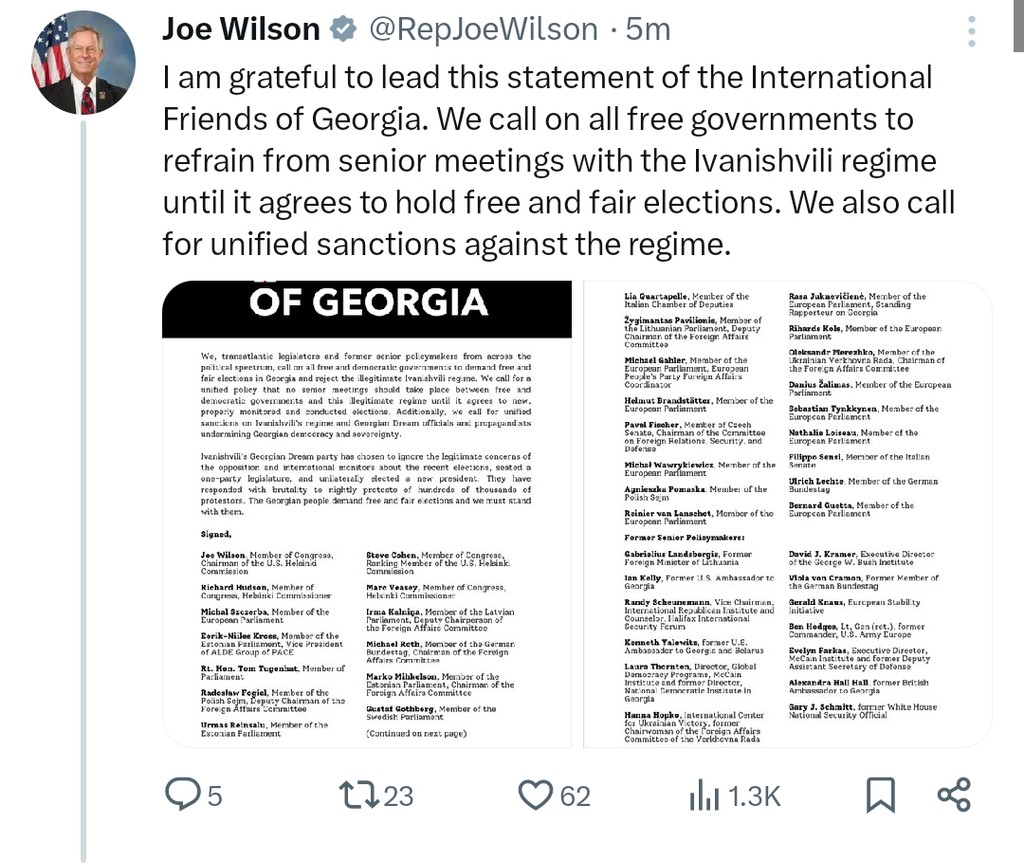Screen dimensions: 1024x863
Task: Like the post with the heart icon
Action: click(536, 795)
